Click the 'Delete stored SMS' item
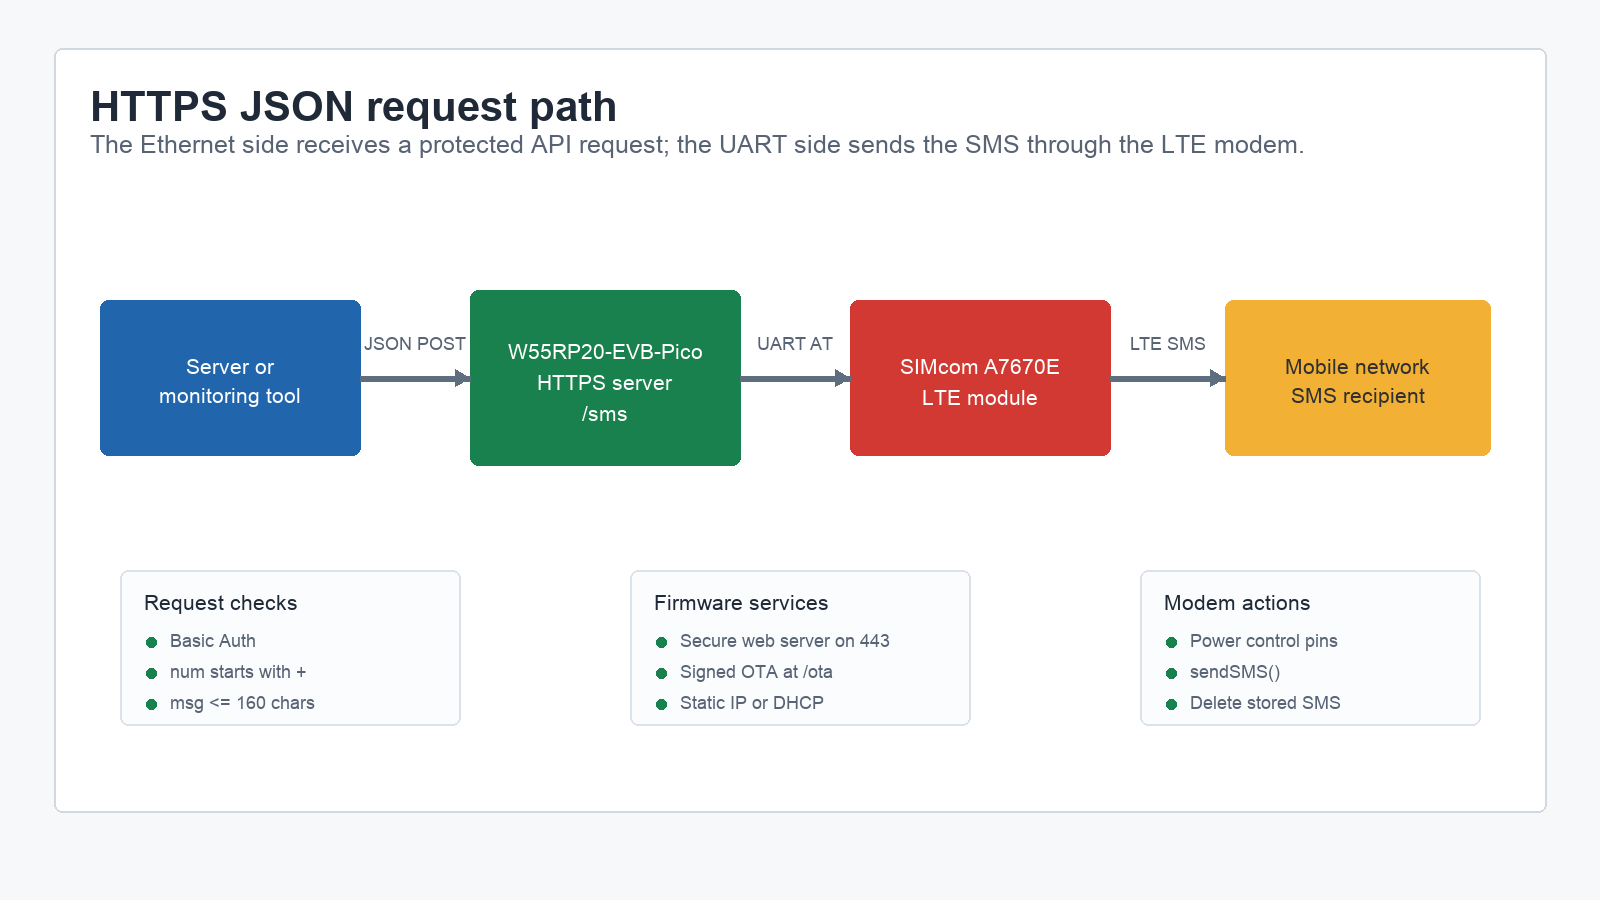The height and width of the screenshot is (900, 1600). tap(1265, 703)
